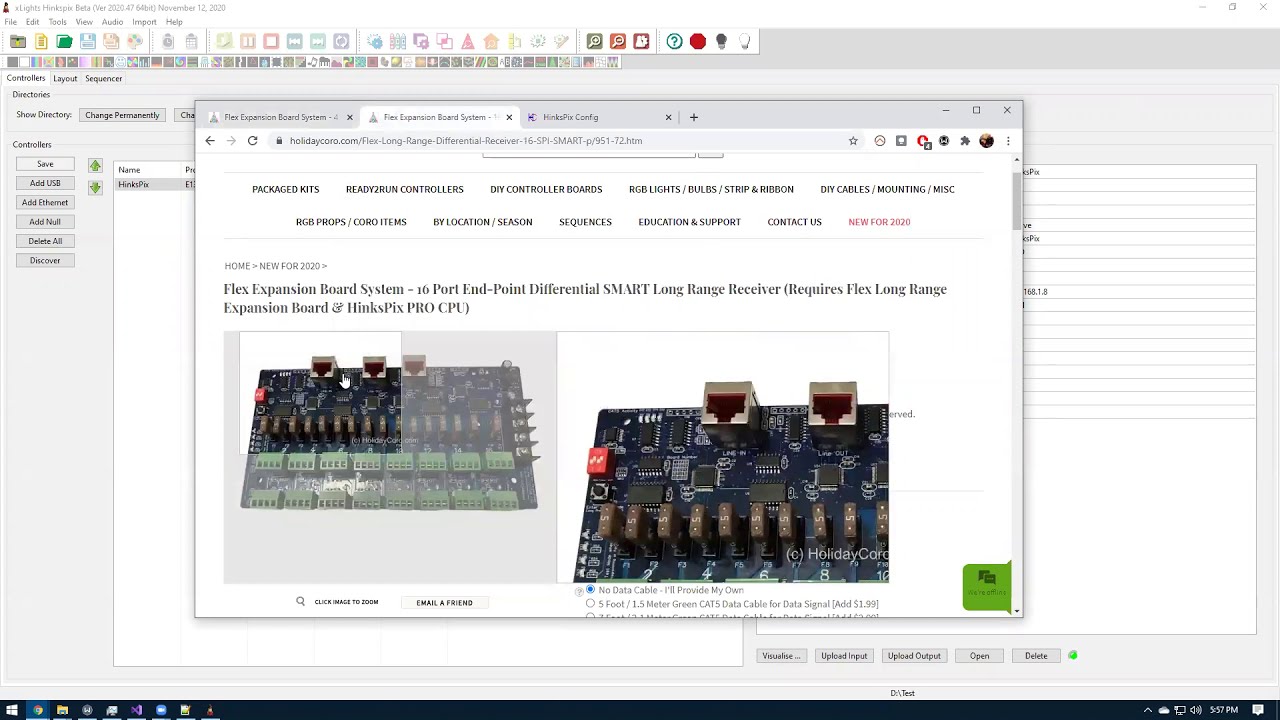Click the Discover button

(x=45, y=260)
